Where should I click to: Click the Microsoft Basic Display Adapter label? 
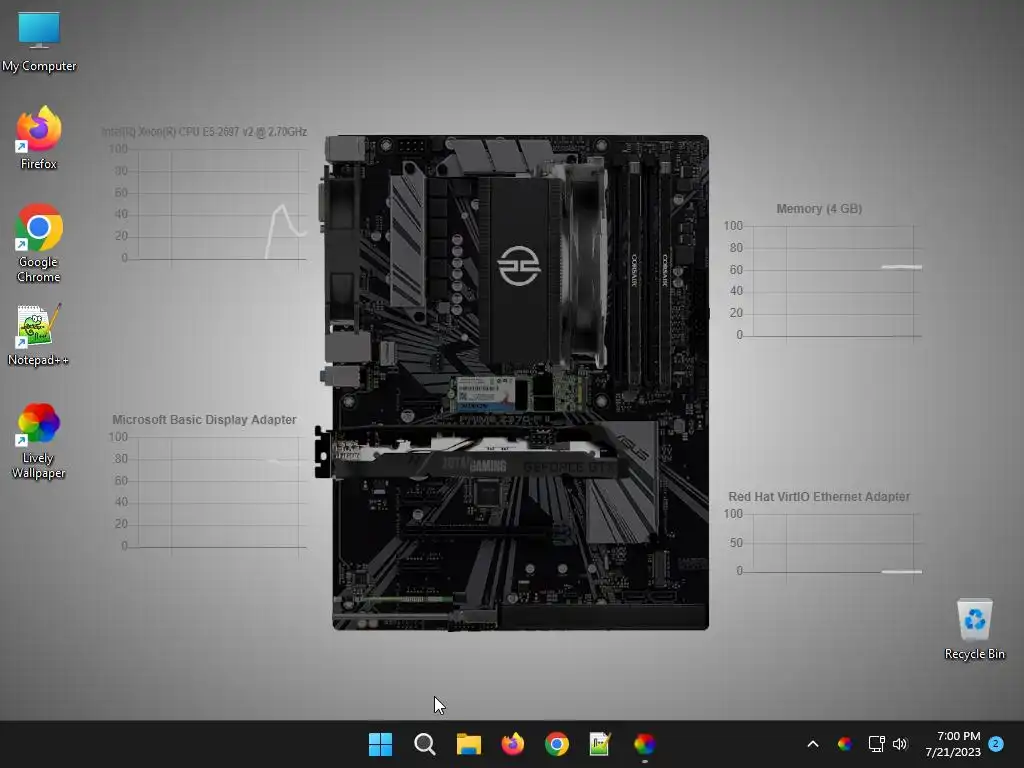pyautogui.click(x=204, y=420)
